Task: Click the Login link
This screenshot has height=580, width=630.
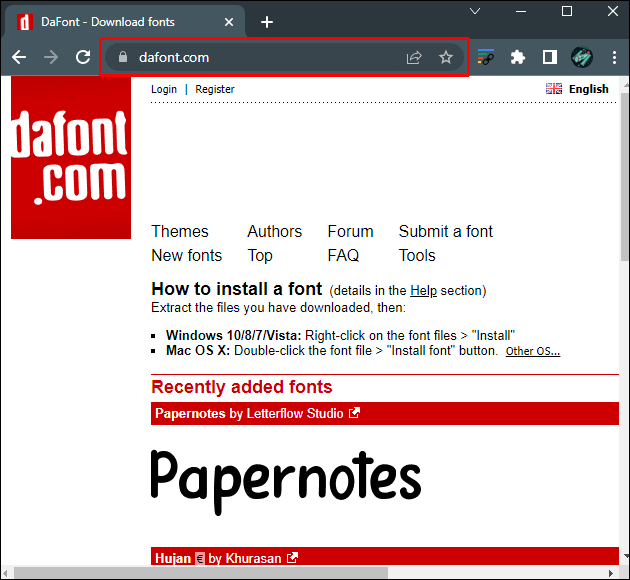Action: (164, 89)
